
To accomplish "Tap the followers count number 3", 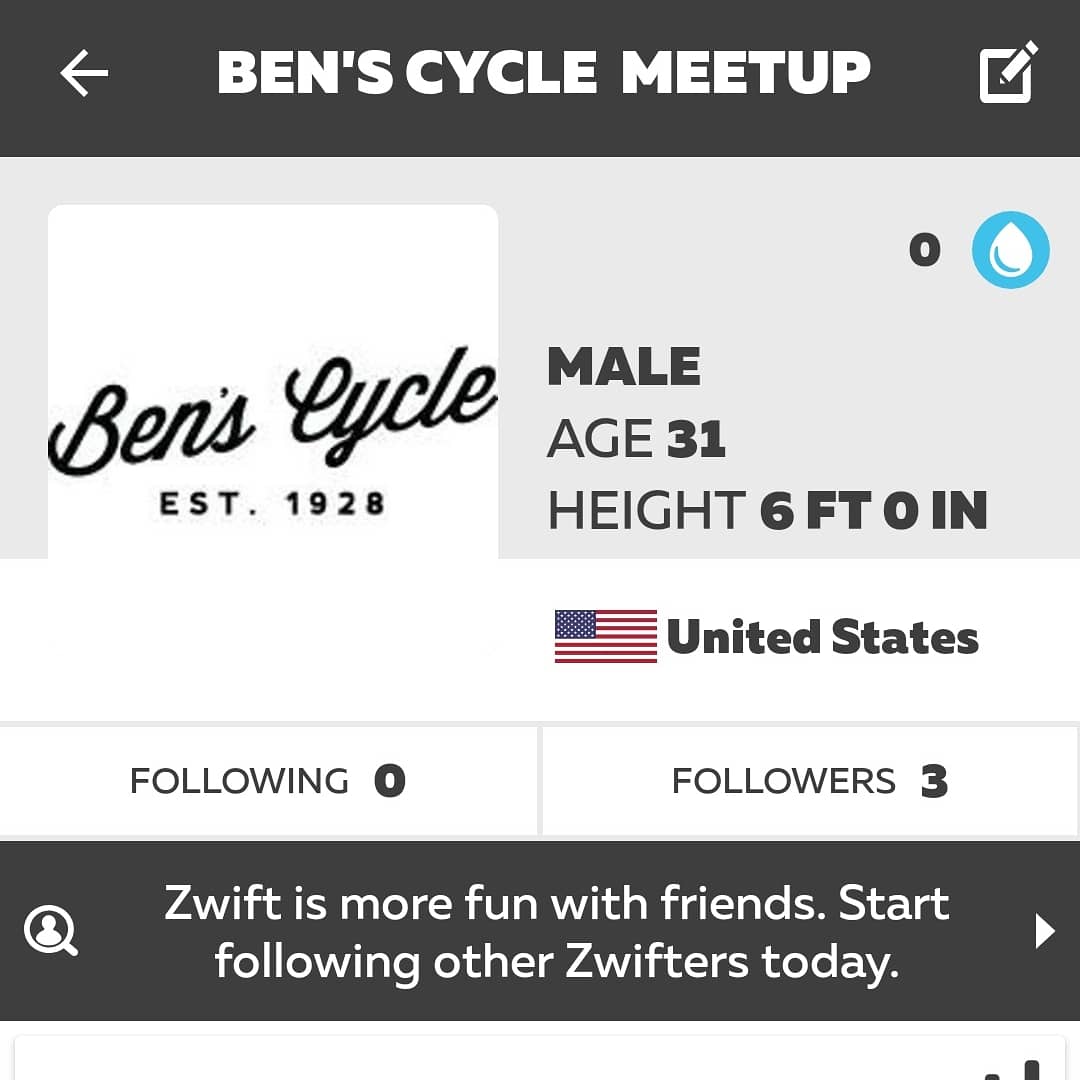I will coord(934,781).
